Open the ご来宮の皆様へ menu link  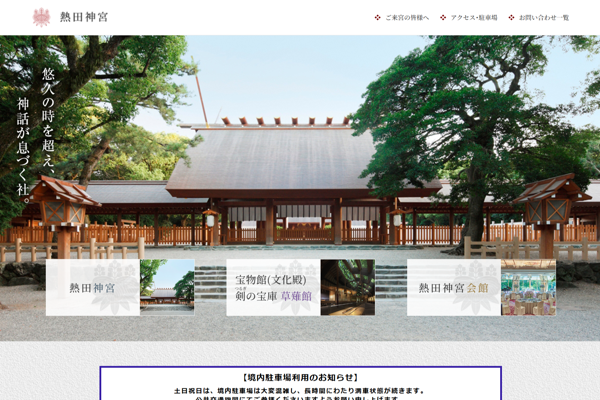(407, 18)
